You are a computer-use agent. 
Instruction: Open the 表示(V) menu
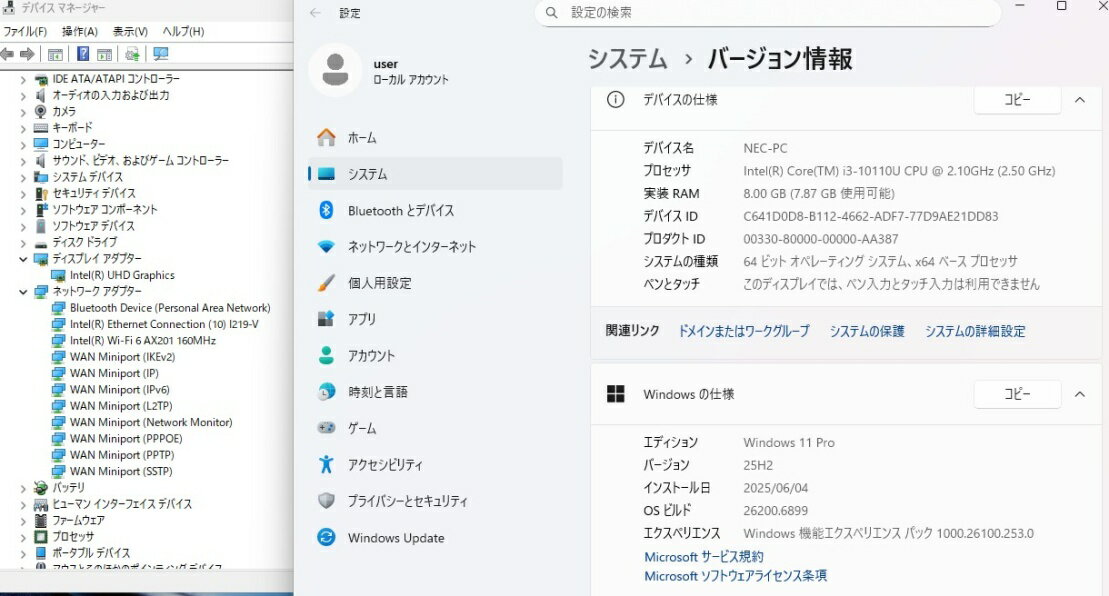click(x=130, y=32)
